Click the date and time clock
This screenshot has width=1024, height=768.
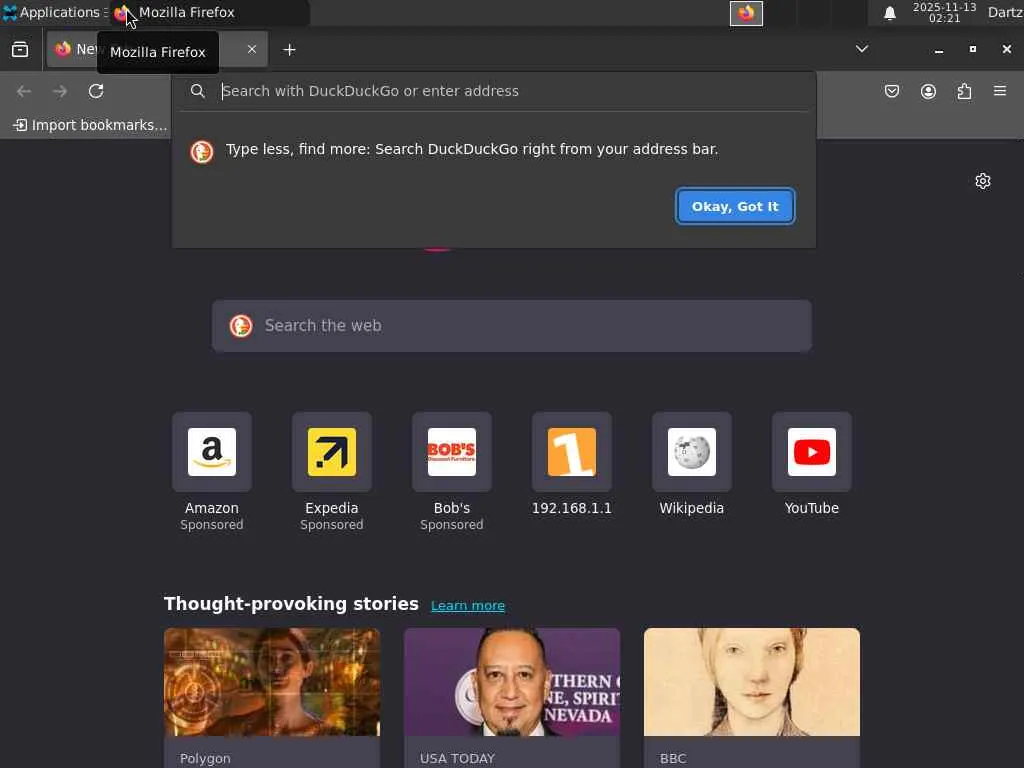tap(944, 12)
